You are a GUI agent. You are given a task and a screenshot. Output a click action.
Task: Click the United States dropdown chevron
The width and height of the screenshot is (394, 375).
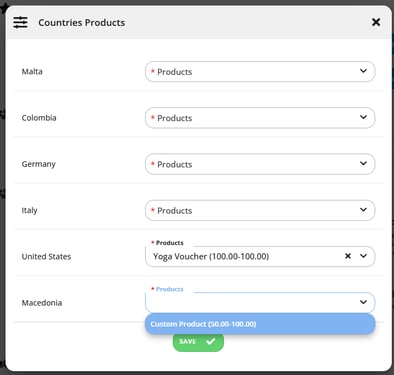tap(363, 256)
